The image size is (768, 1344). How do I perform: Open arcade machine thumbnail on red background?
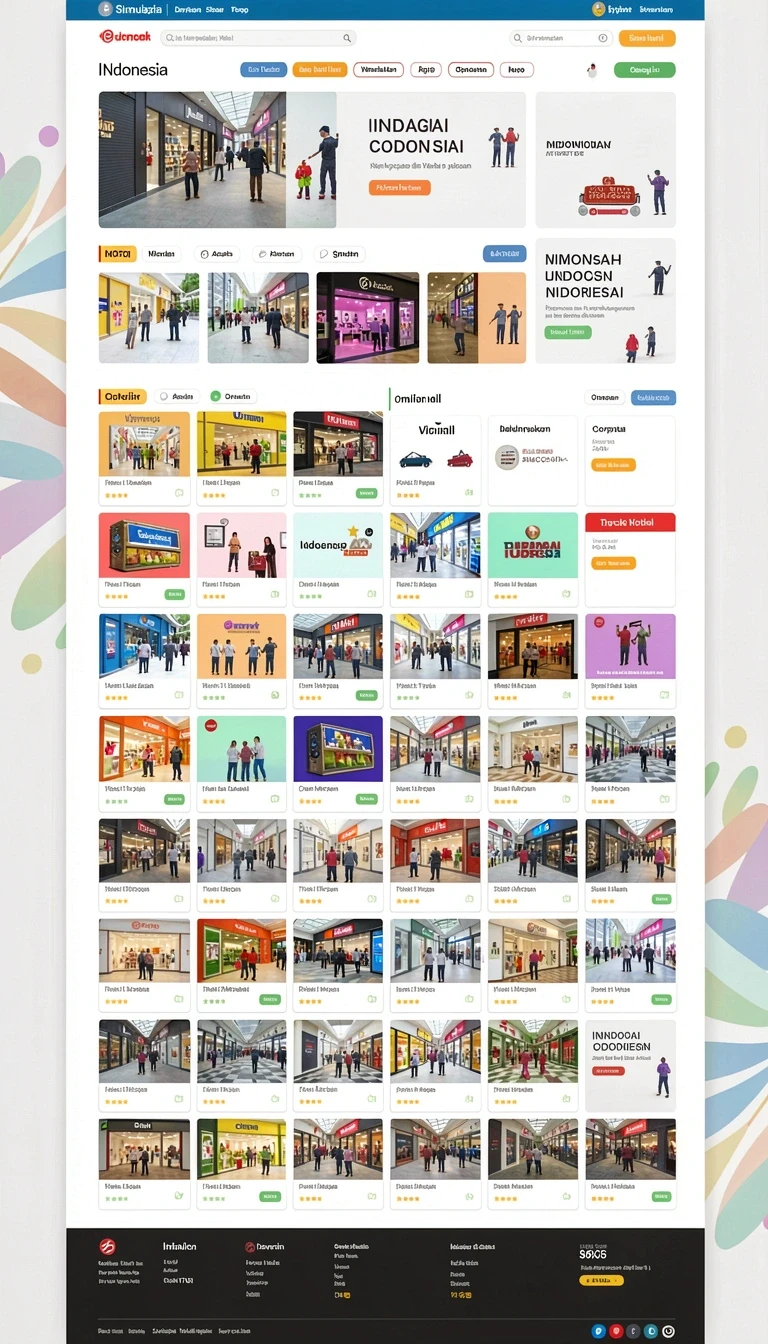pyautogui.click(x=144, y=545)
